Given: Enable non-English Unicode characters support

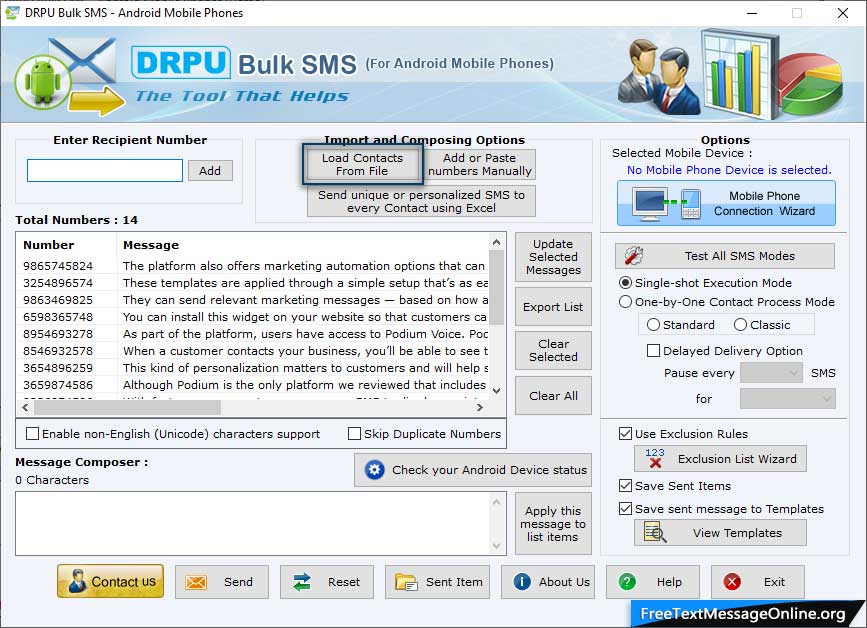Looking at the screenshot, I should [33, 434].
